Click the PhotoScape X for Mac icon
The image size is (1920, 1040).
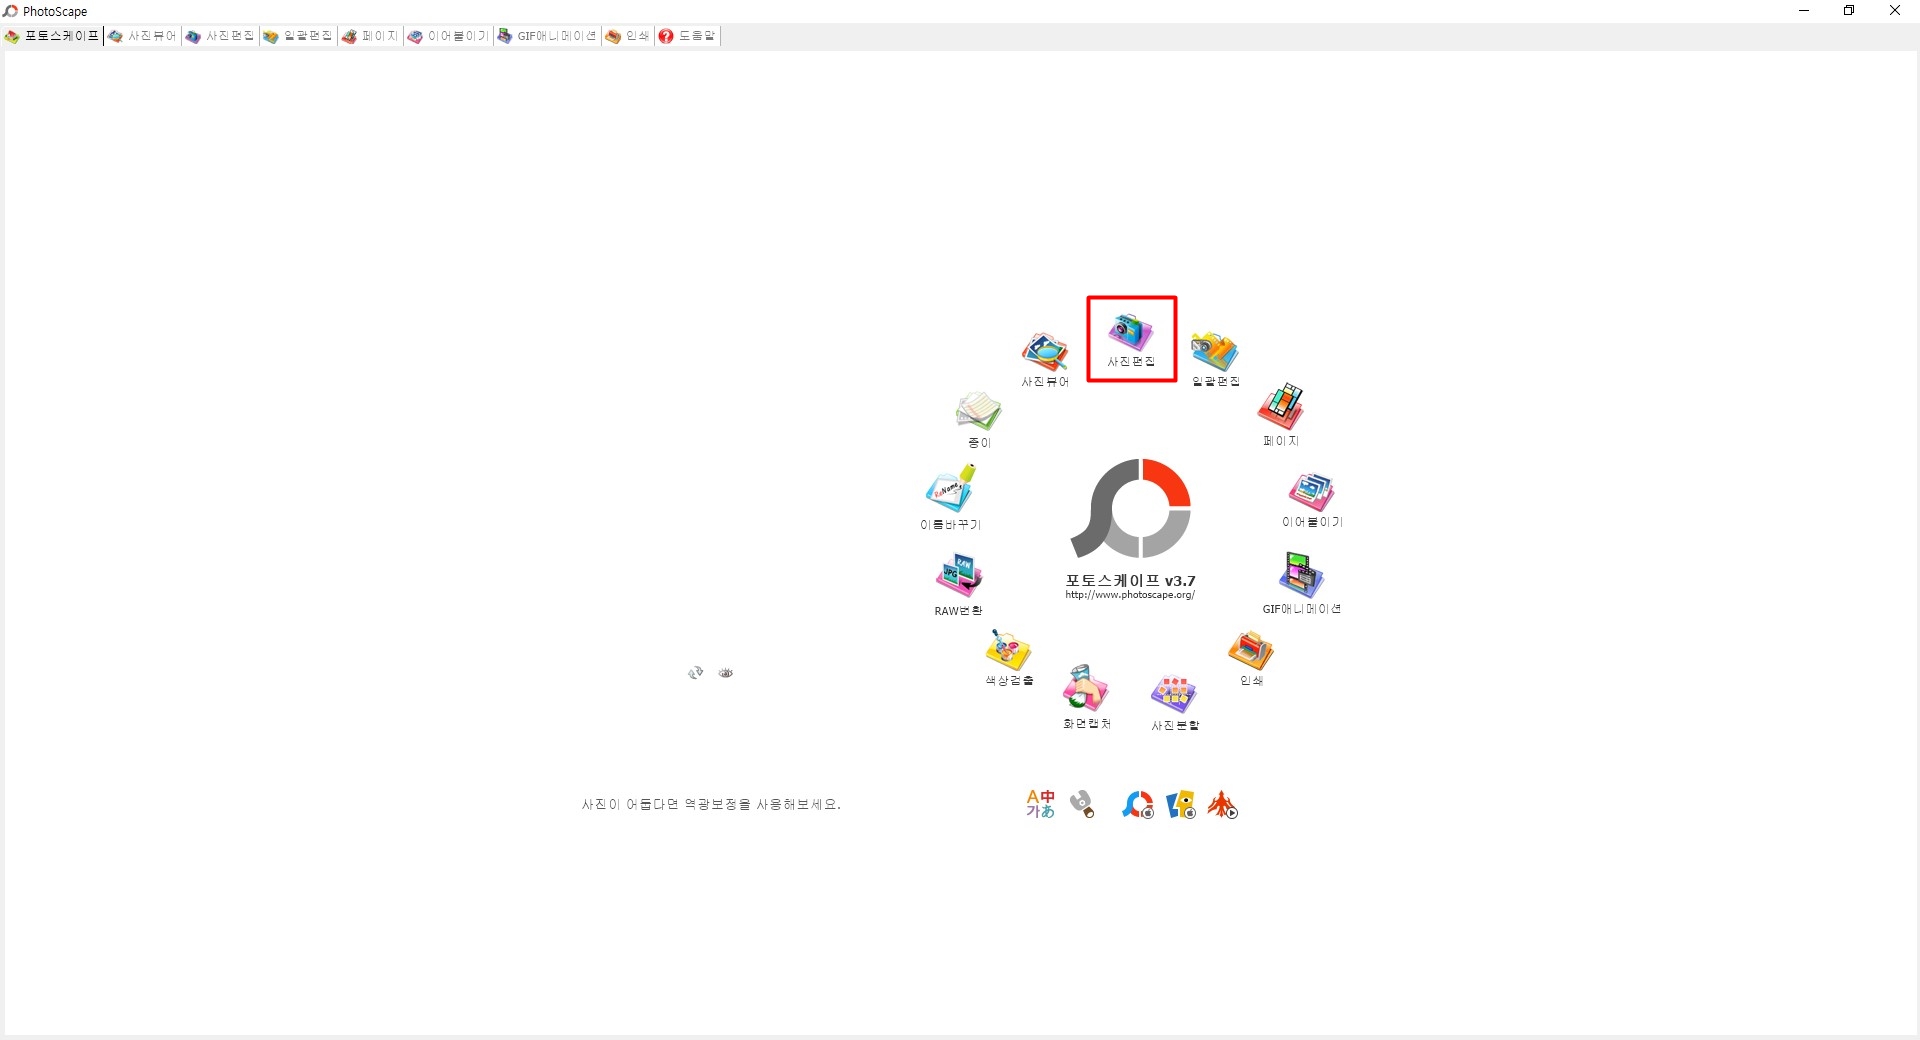[x=1137, y=804]
